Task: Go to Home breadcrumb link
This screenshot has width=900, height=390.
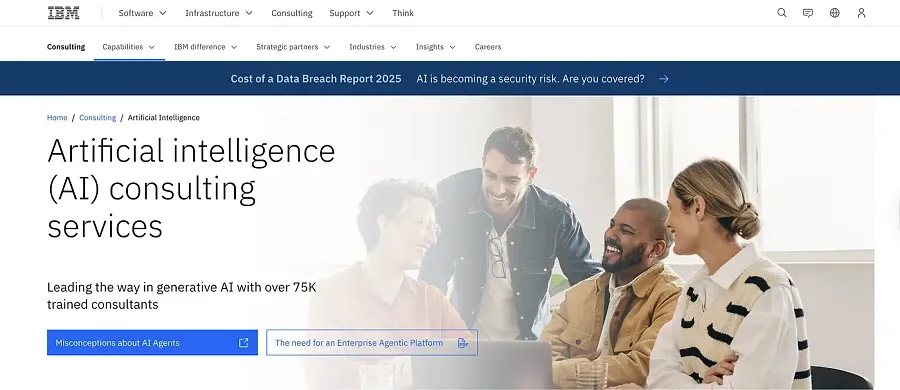Action: (x=57, y=118)
